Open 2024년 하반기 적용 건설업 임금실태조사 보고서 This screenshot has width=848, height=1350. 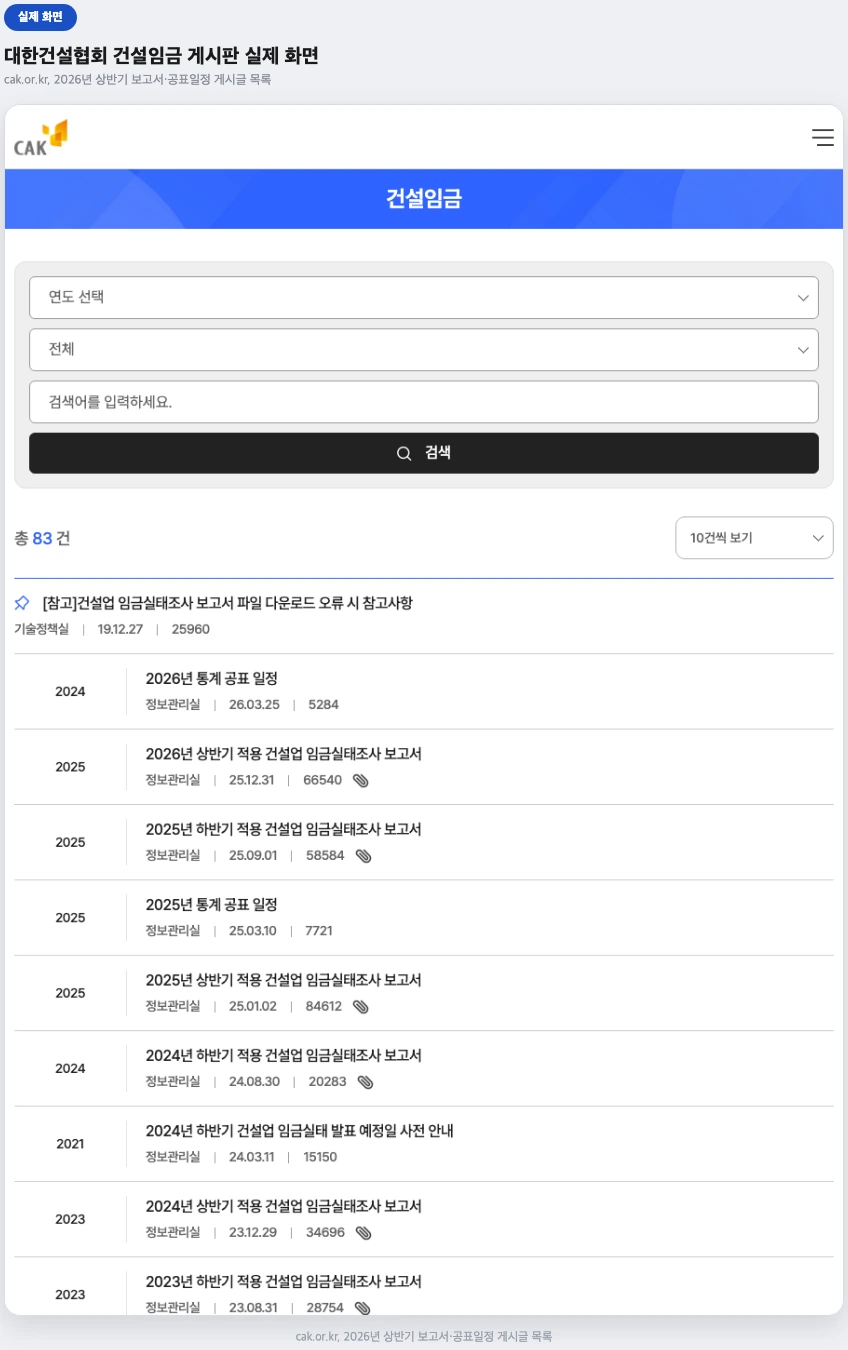(284, 1056)
